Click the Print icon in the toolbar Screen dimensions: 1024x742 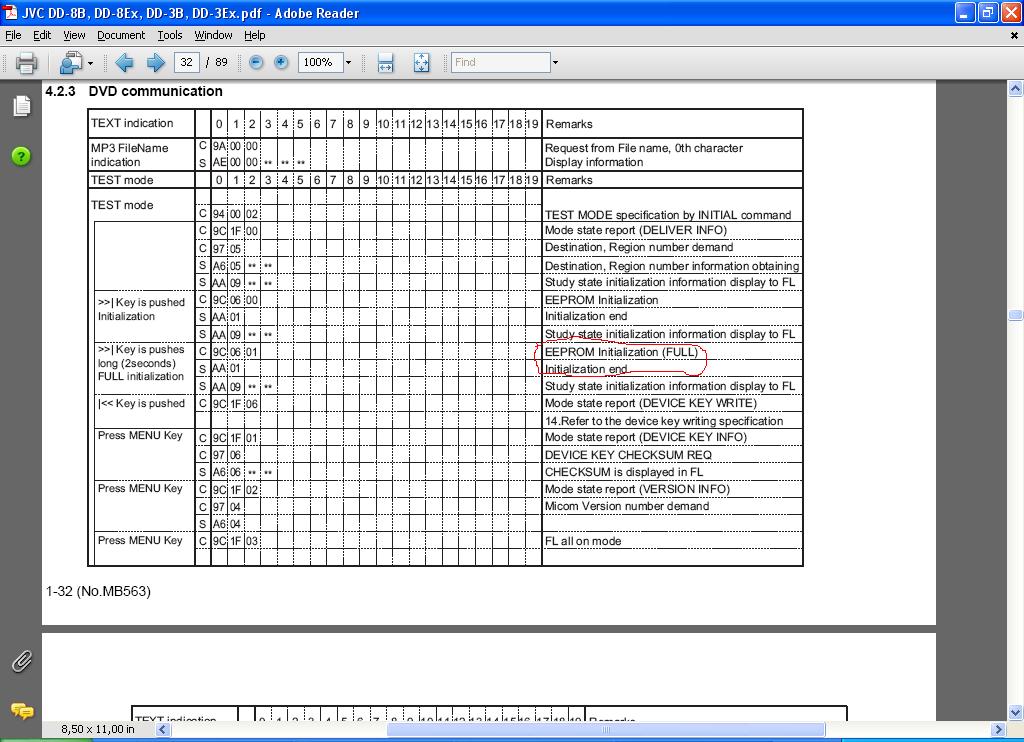pos(26,63)
